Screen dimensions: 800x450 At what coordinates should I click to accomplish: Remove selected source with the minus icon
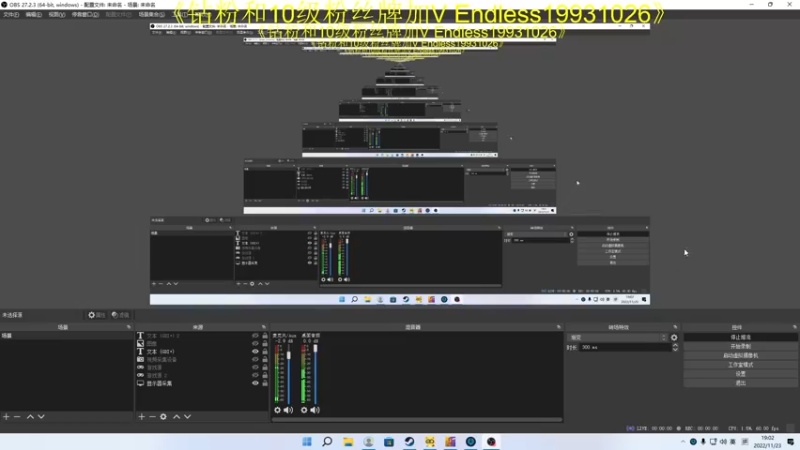pos(152,417)
